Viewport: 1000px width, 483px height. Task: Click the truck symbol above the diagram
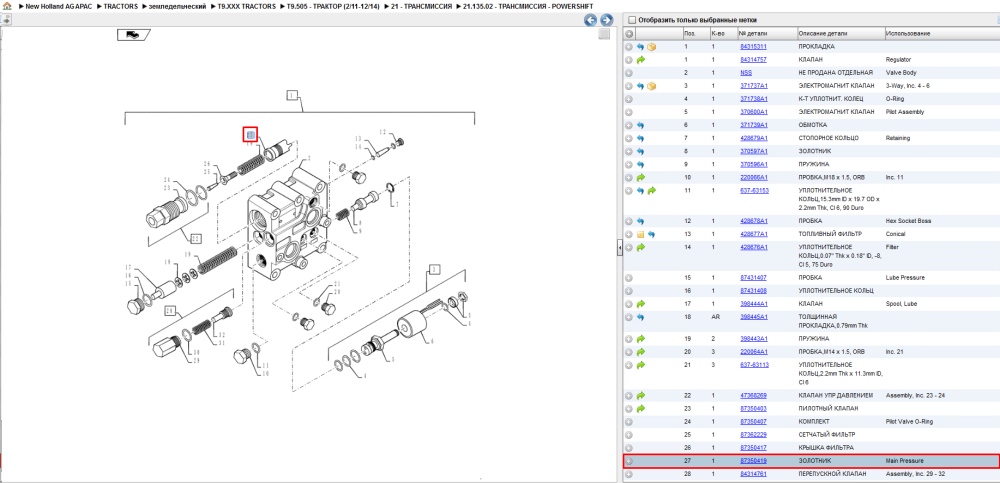133,35
